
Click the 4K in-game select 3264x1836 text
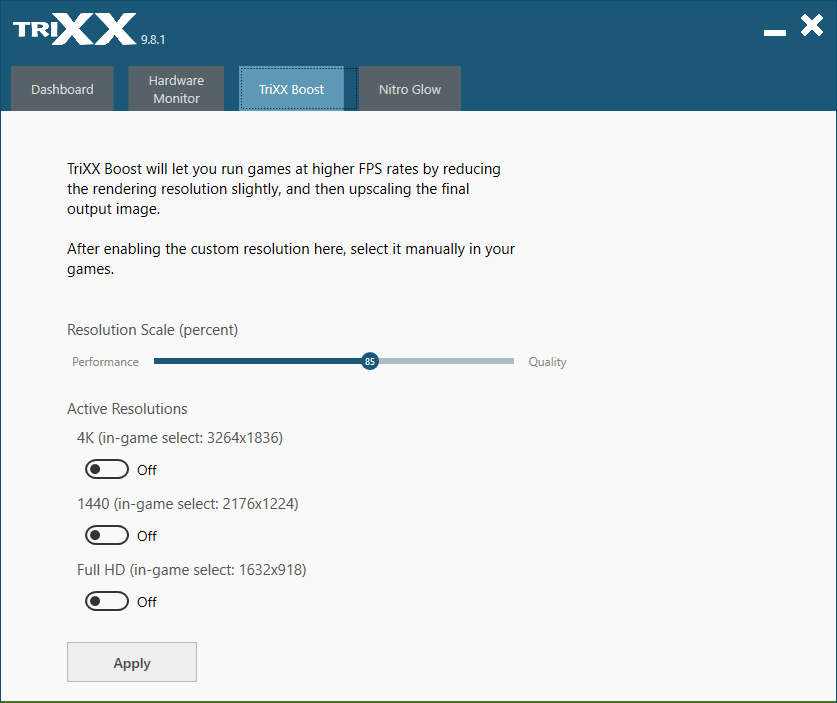coord(180,438)
